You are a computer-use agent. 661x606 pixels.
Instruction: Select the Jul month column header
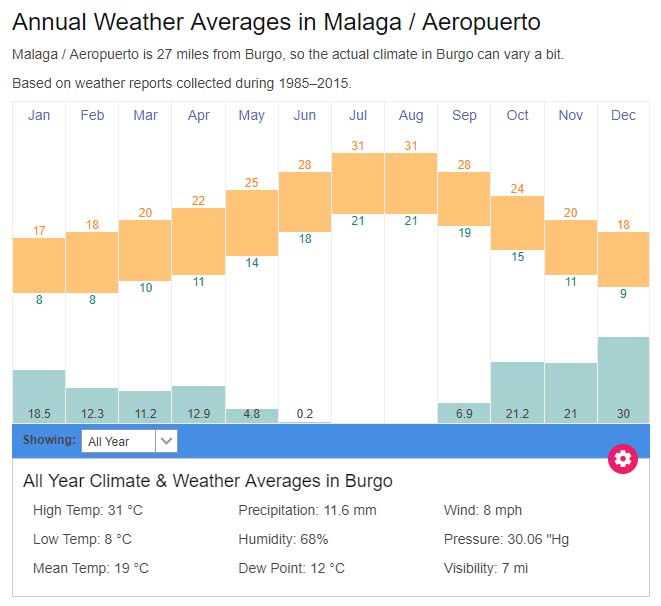click(x=358, y=115)
